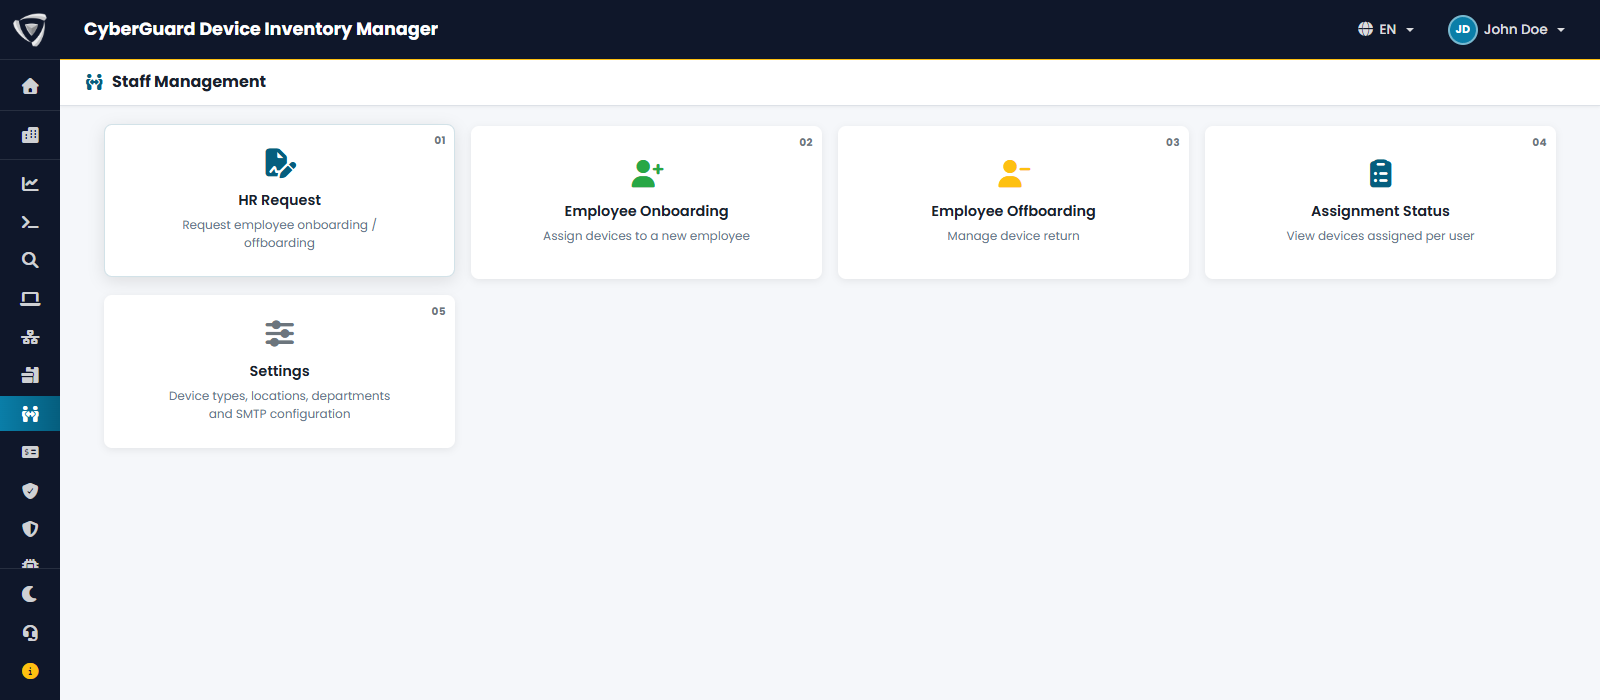Click the yellow Employee Offboarding user-minus icon
This screenshot has width=1600, height=700.
point(1014,174)
